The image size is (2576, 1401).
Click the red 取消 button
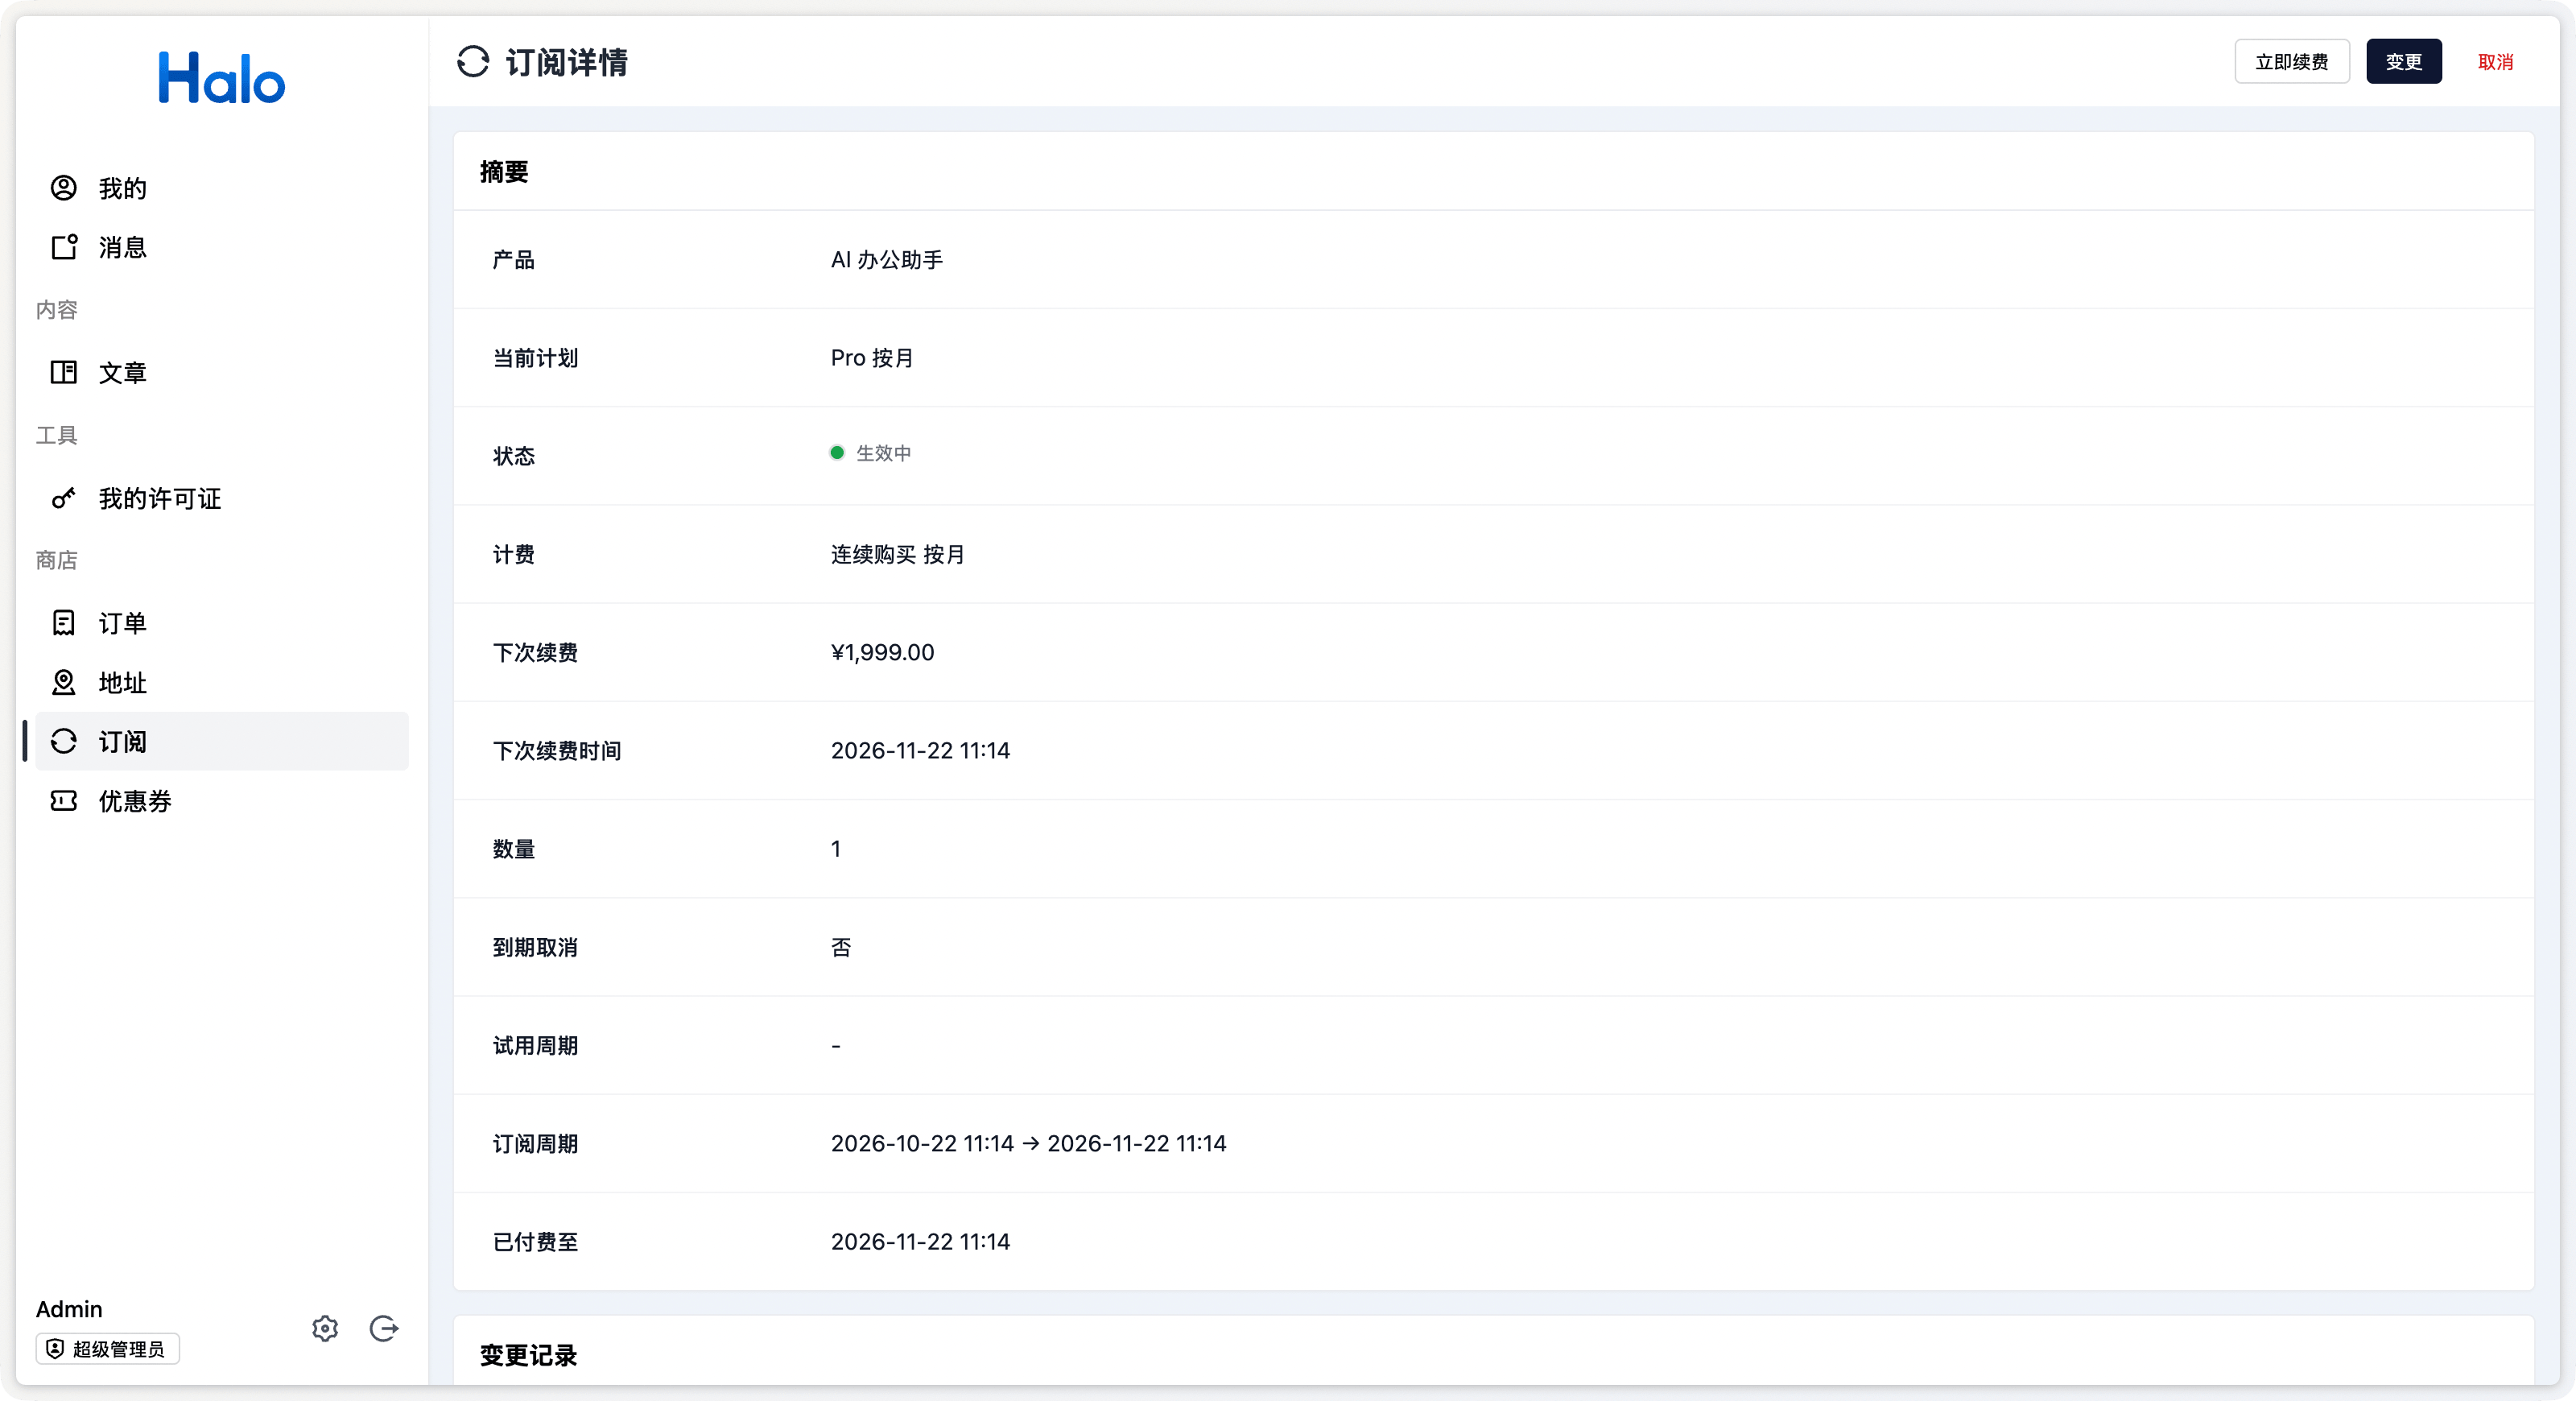tap(2496, 62)
